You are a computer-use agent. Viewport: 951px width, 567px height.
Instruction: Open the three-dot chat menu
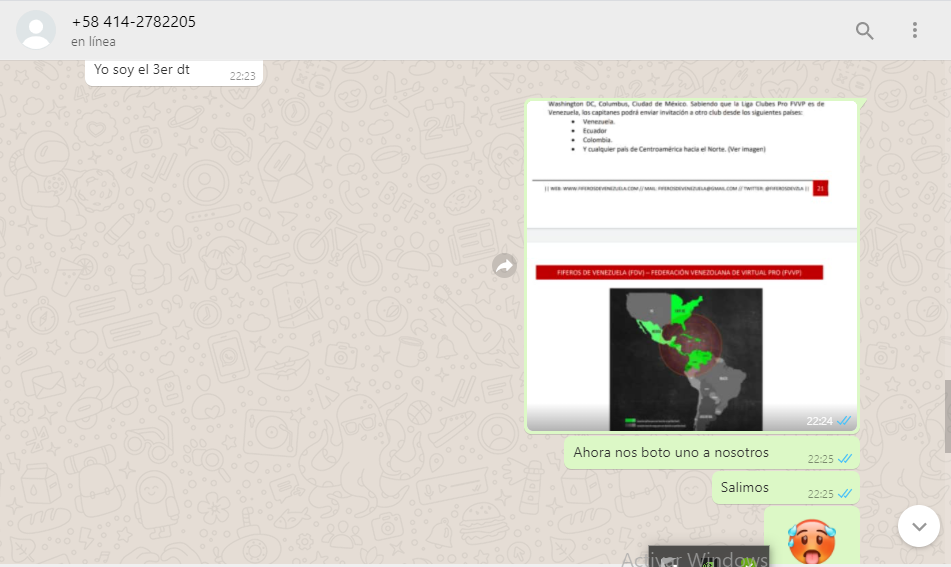click(915, 30)
